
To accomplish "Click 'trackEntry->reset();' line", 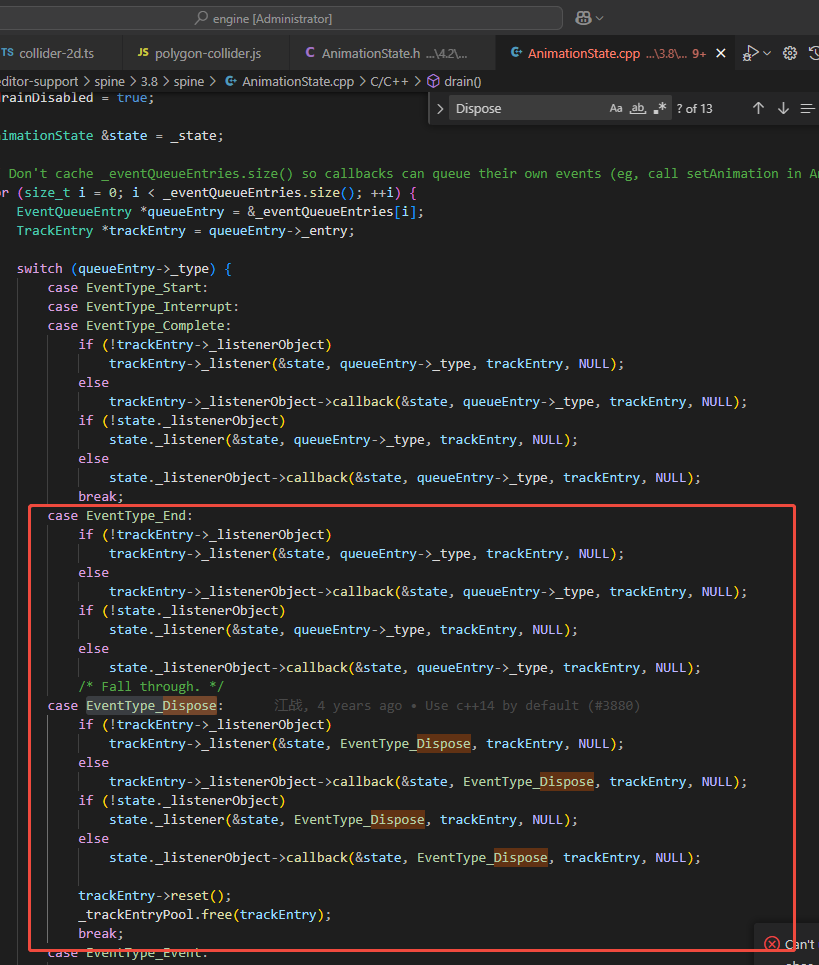I will (x=154, y=895).
